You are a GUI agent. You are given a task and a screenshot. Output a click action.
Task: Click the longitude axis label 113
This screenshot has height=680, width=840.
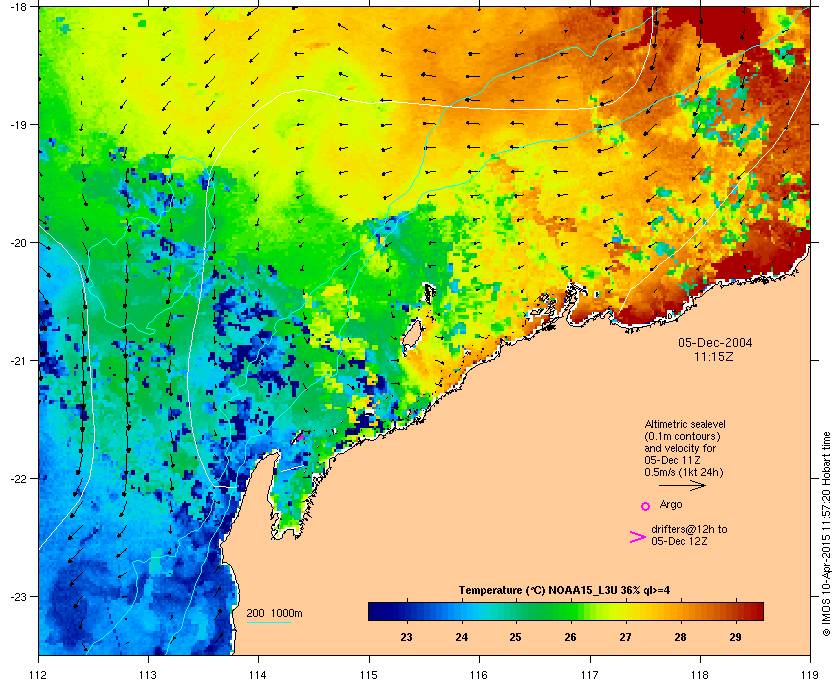148,675
